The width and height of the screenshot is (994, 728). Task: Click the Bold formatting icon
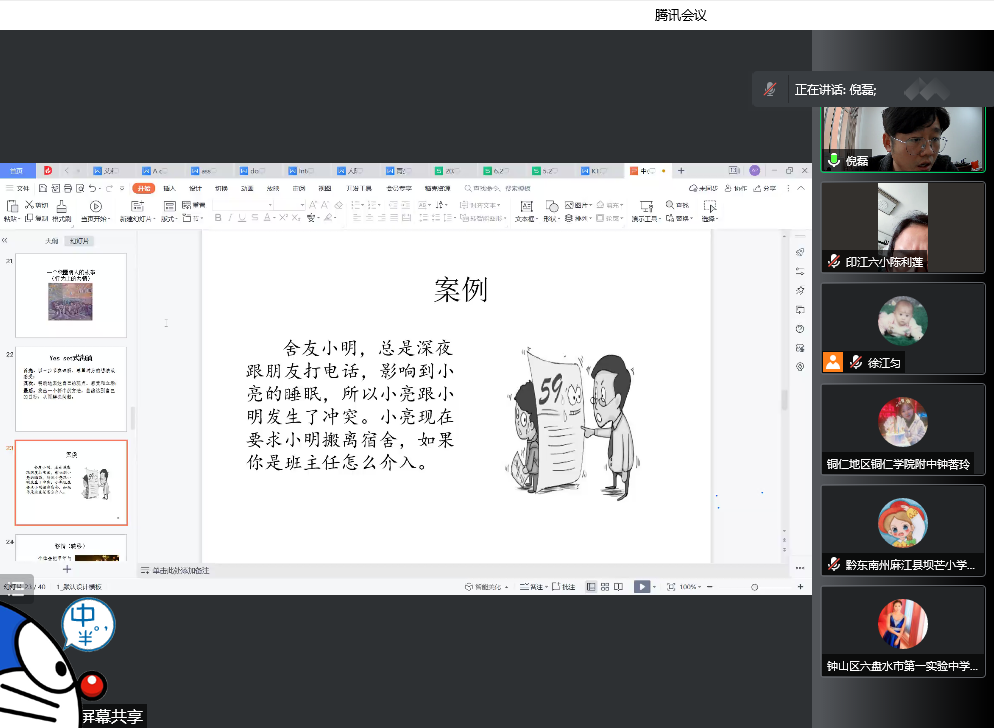point(218,218)
